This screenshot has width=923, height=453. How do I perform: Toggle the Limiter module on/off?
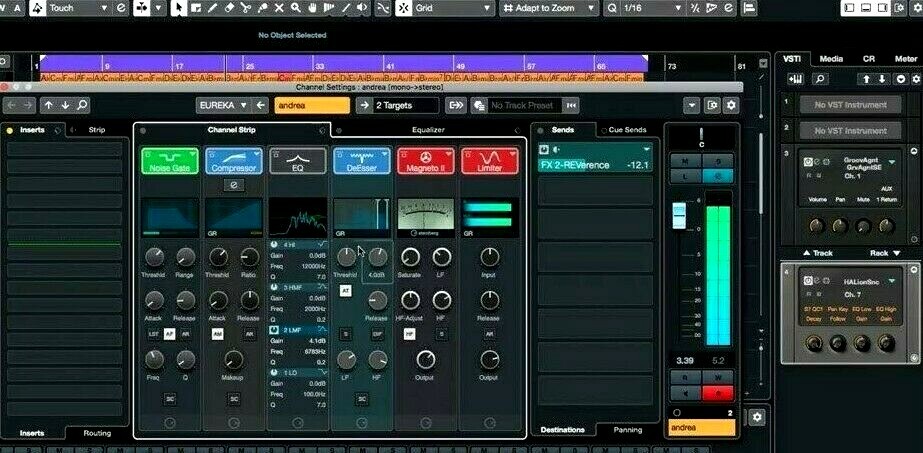click(x=466, y=154)
